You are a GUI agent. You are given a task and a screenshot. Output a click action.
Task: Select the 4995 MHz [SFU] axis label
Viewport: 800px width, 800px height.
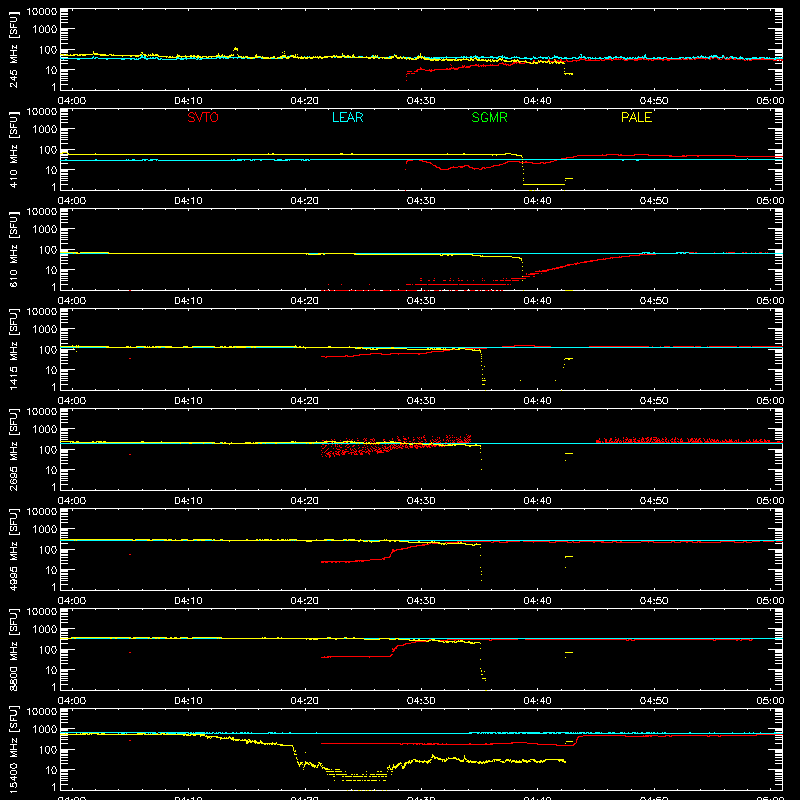coord(13,549)
